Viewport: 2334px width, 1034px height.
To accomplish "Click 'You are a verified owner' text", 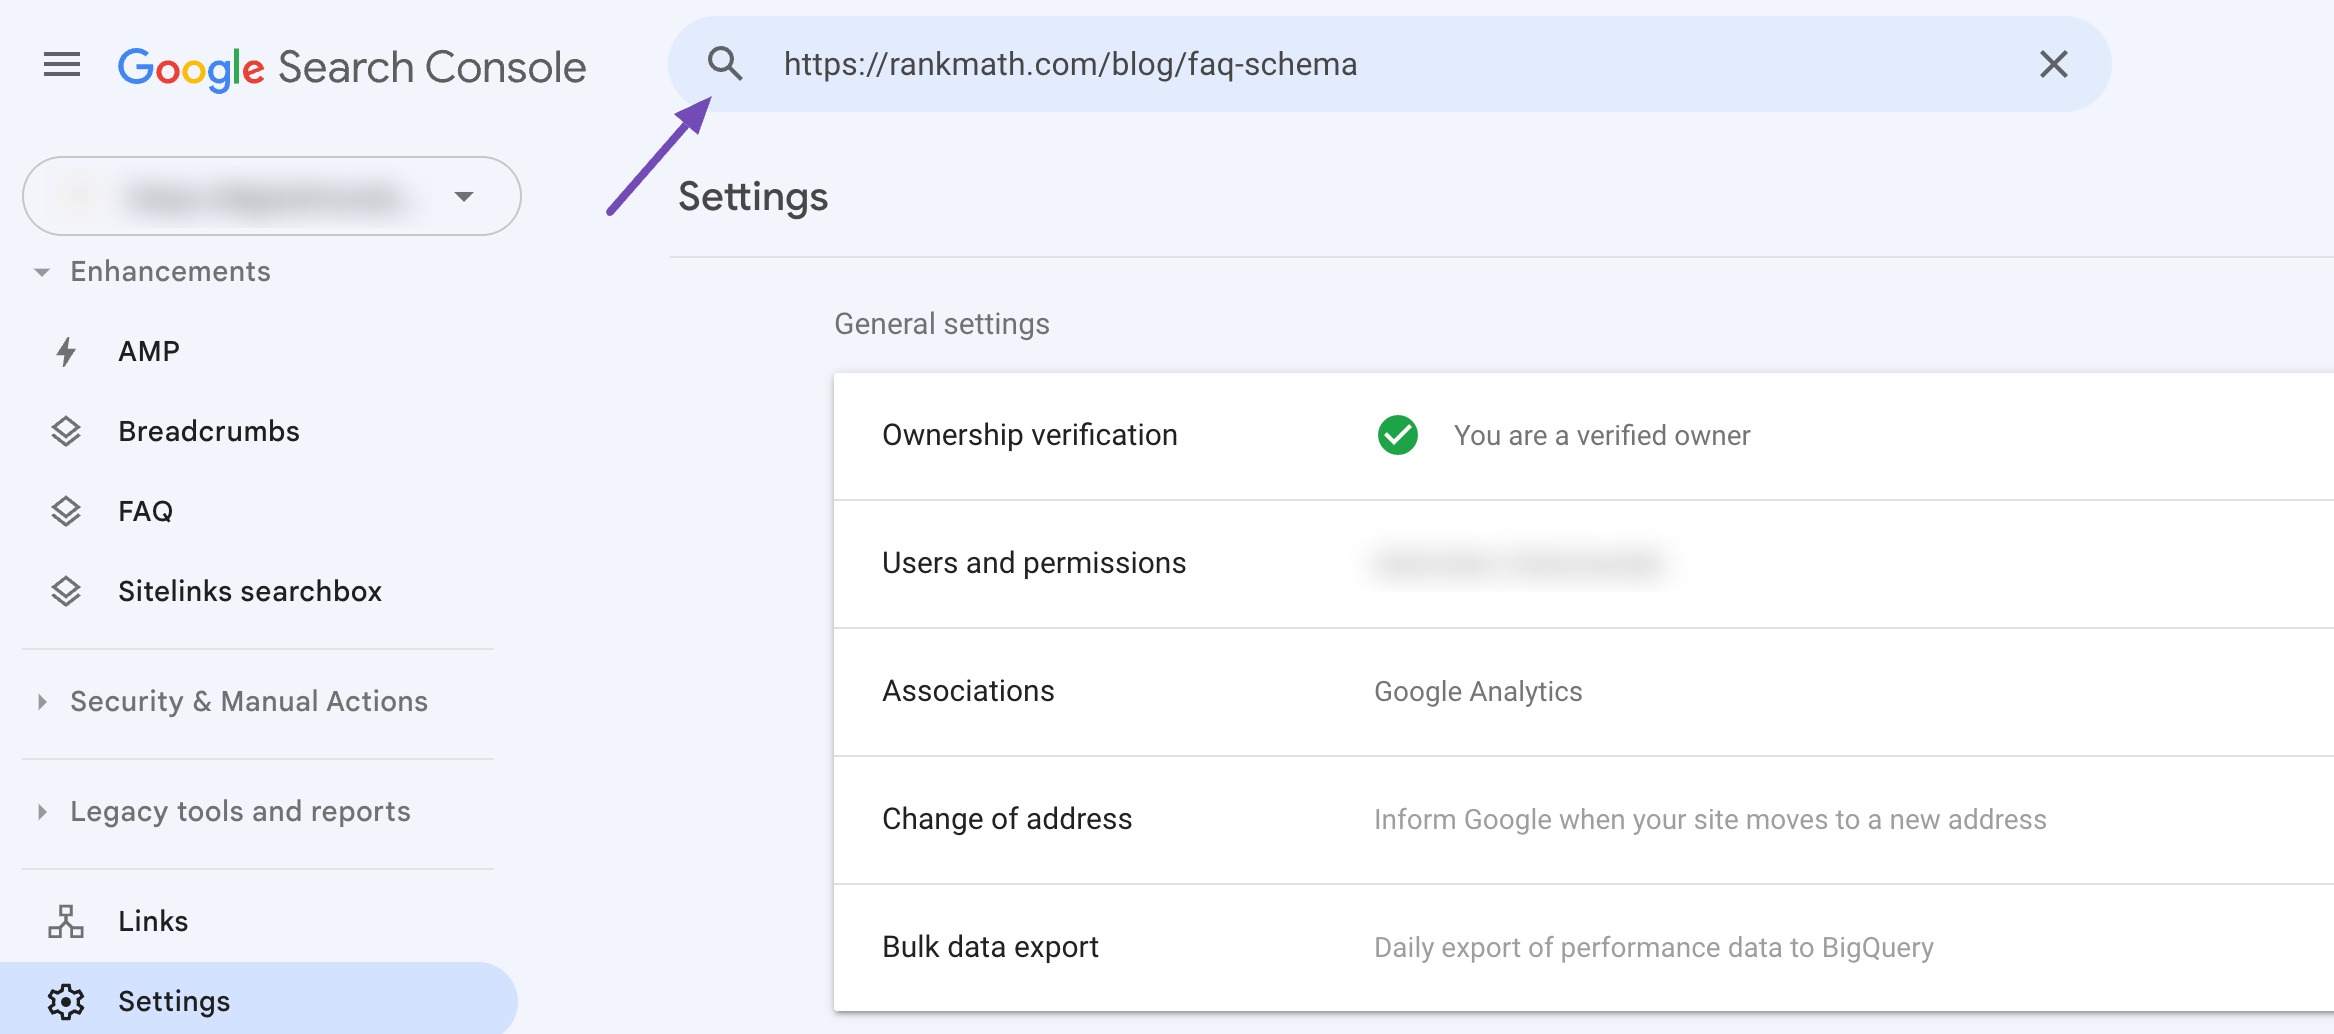I will [1602, 435].
